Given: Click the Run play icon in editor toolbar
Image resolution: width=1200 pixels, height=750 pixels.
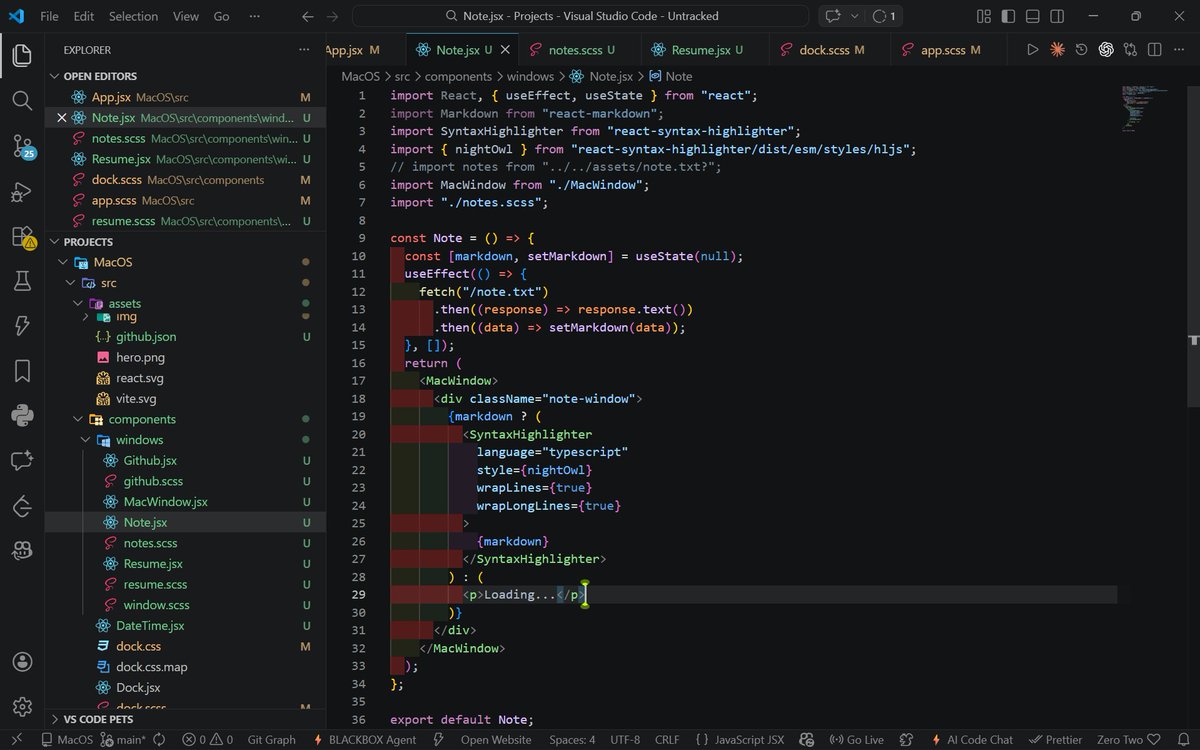Looking at the screenshot, I should click(1033, 50).
